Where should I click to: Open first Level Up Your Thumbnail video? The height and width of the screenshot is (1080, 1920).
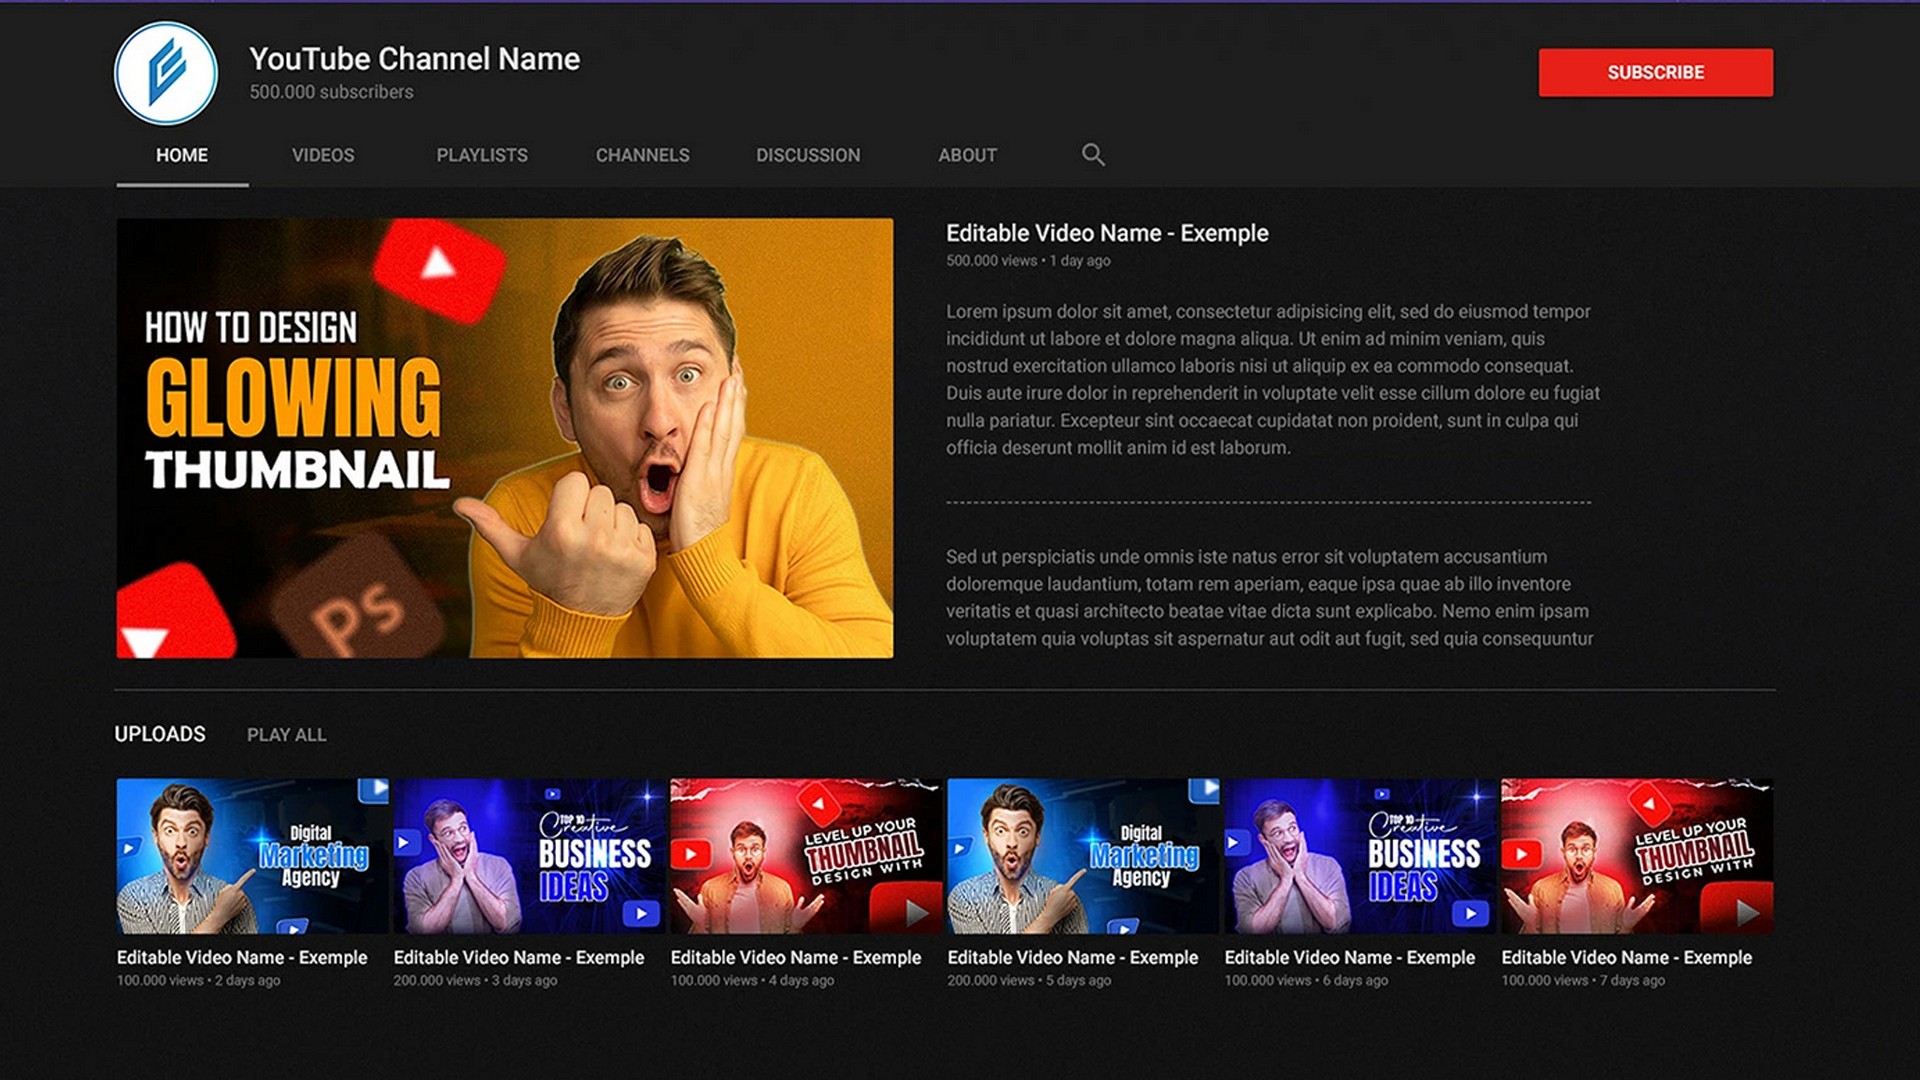click(x=806, y=856)
